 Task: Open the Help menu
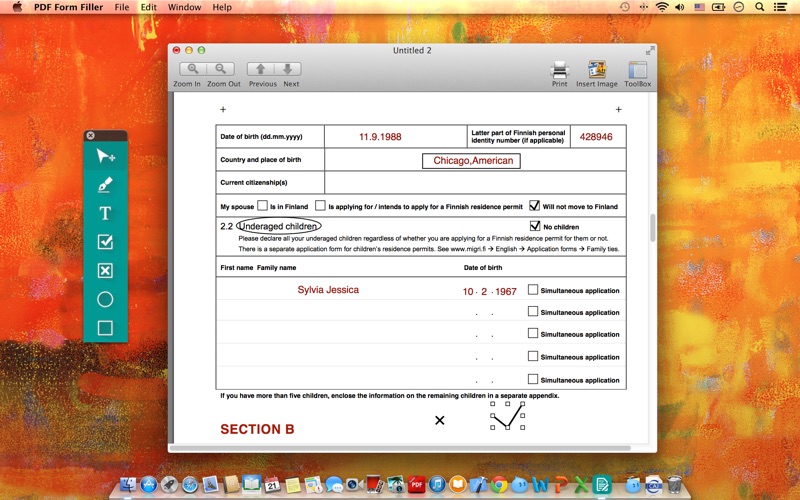pyautogui.click(x=222, y=7)
